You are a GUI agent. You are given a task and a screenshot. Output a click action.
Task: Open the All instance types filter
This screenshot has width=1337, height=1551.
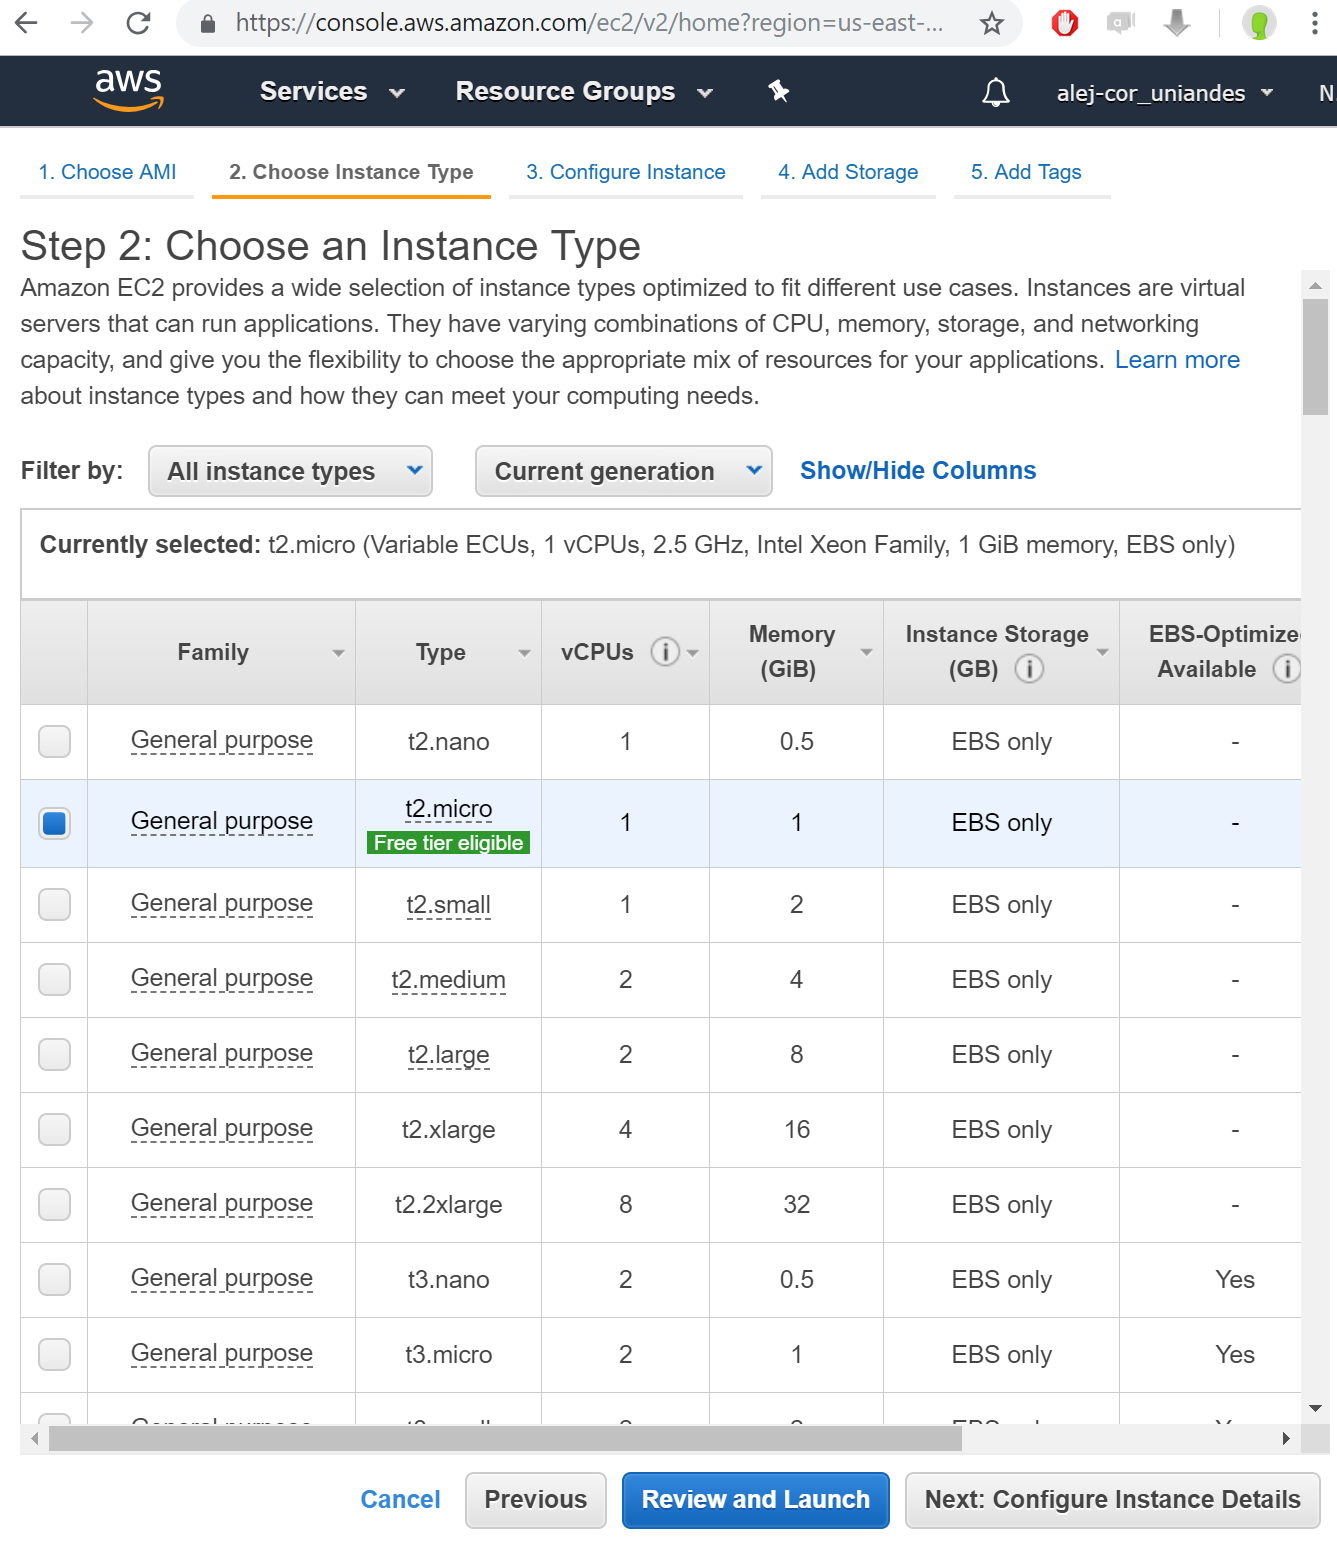coord(290,471)
